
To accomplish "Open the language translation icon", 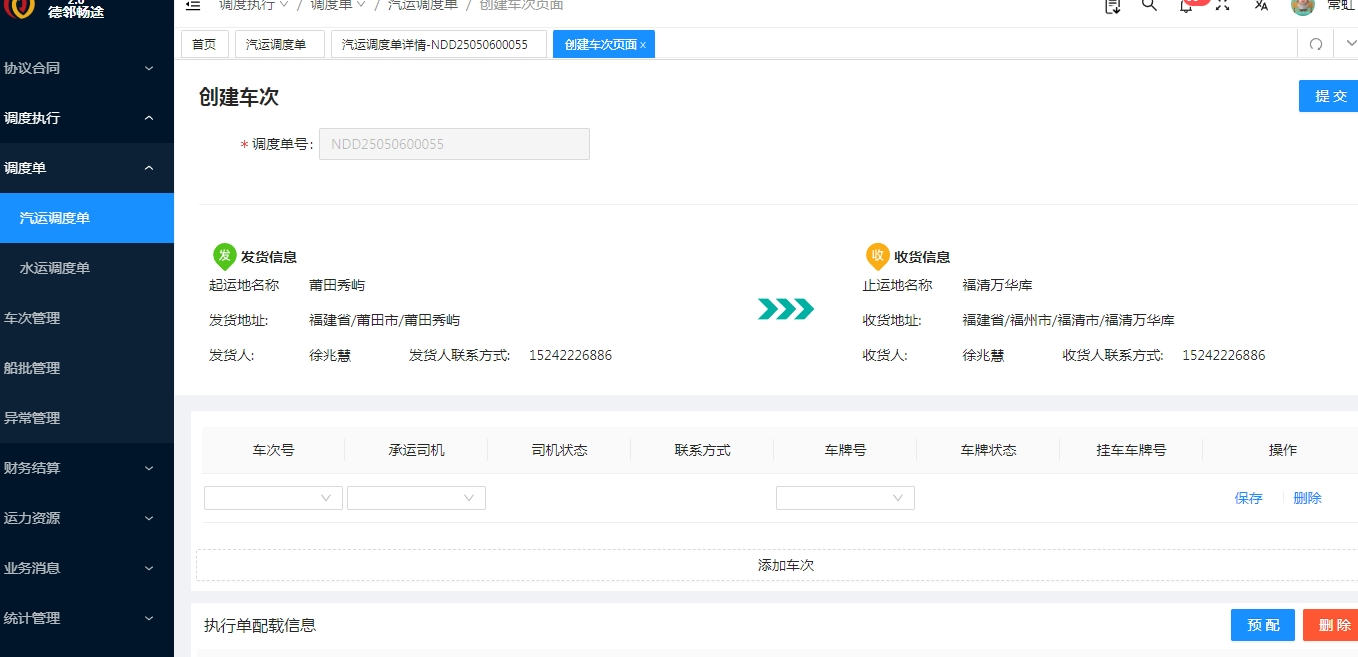I will coord(1261,5).
